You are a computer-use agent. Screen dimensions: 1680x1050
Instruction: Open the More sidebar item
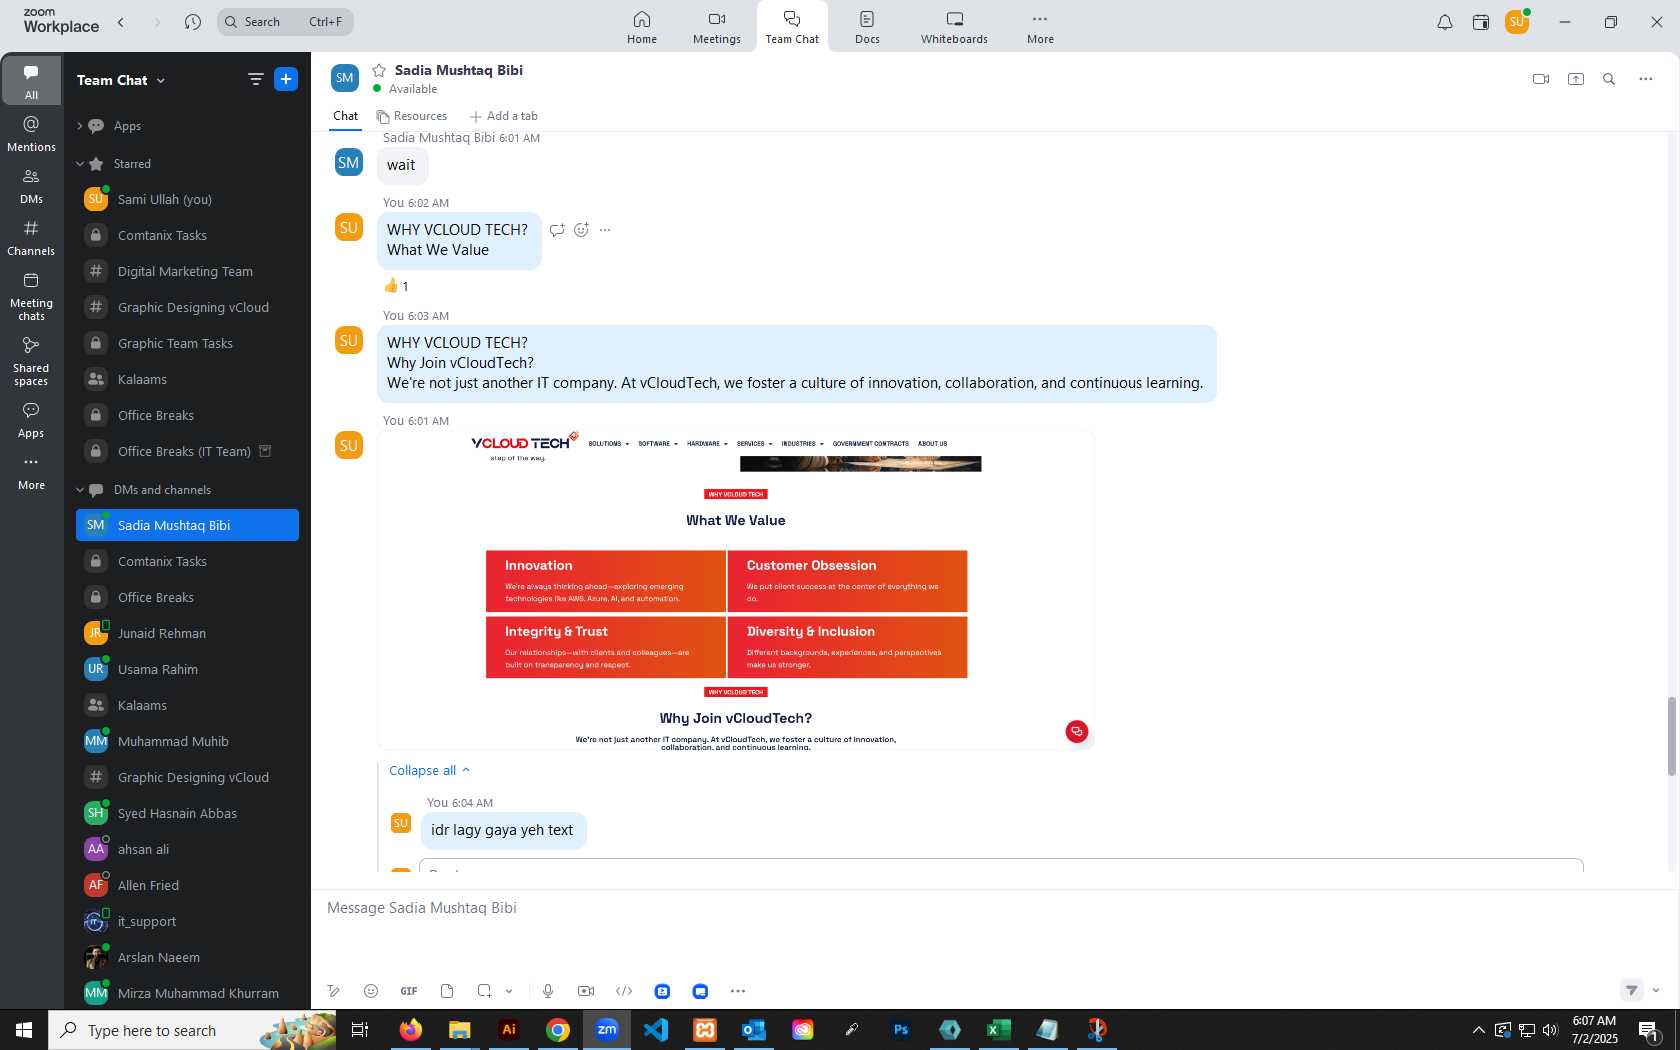31,472
